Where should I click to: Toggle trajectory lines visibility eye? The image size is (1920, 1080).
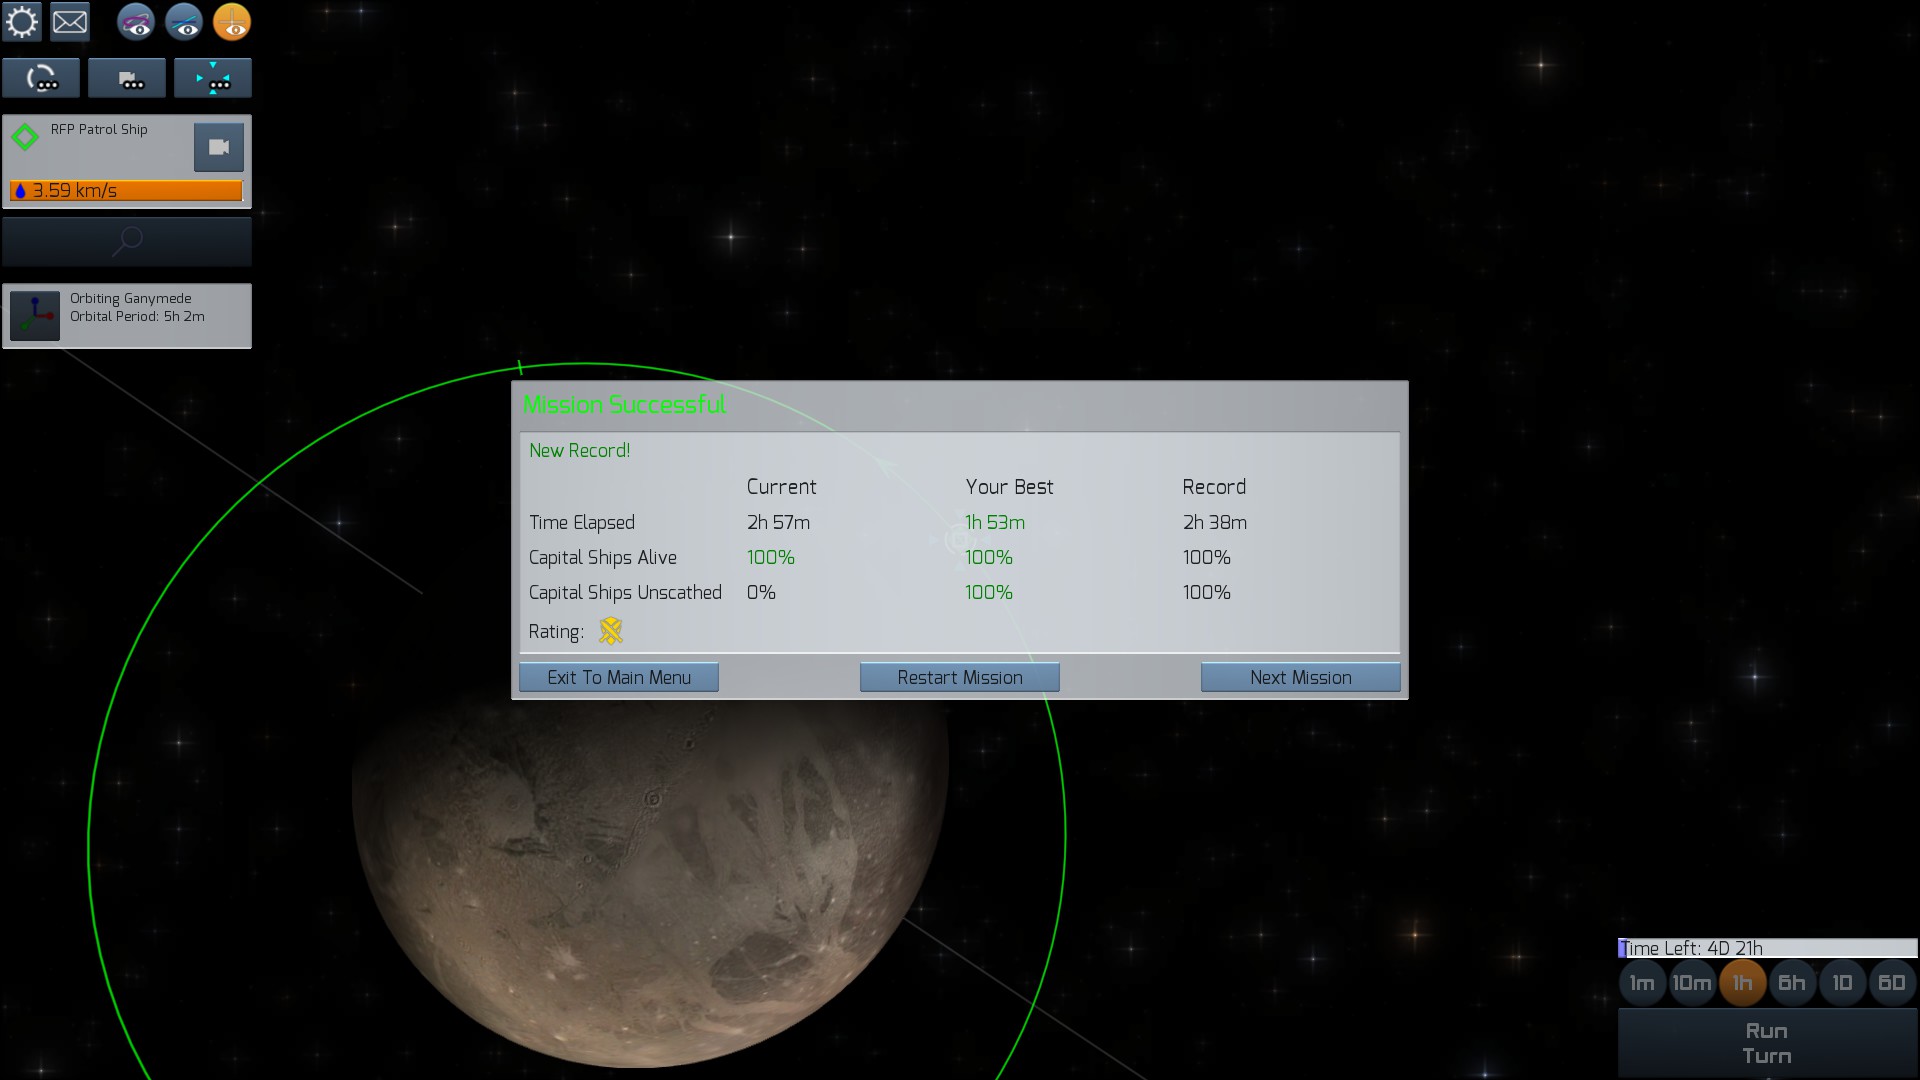pyautogui.click(x=184, y=22)
